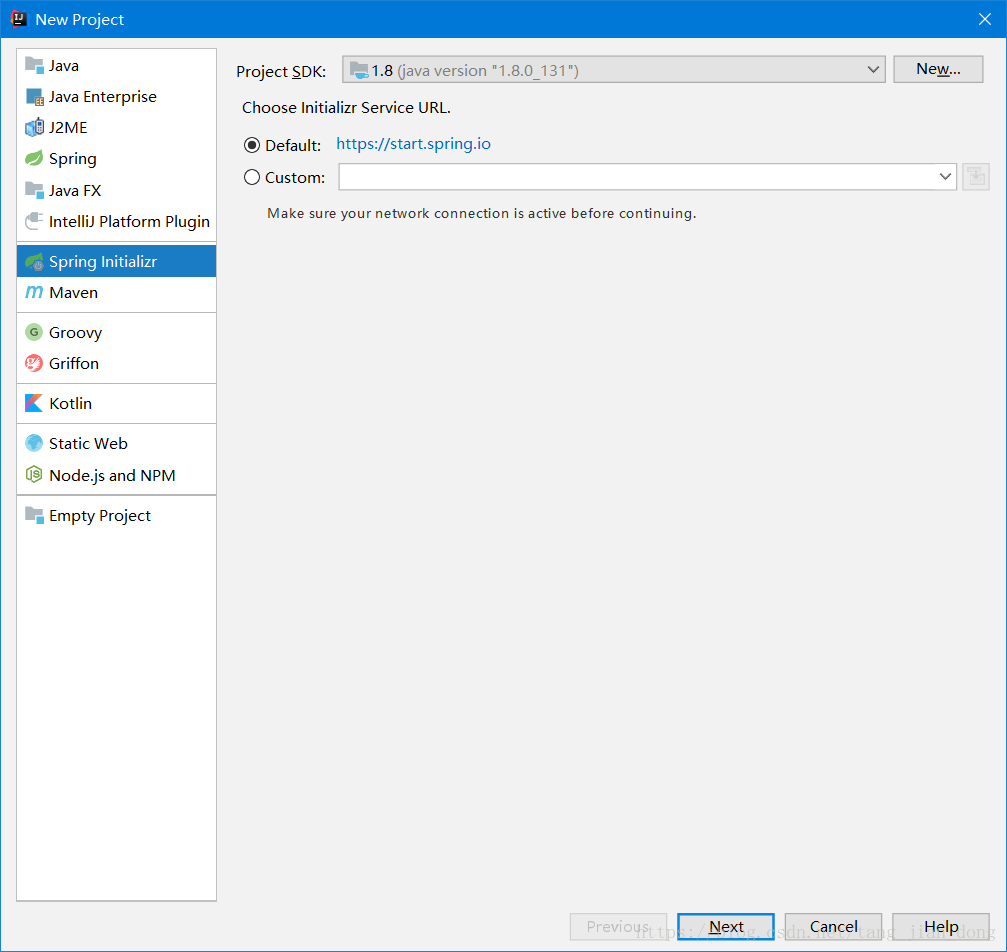Screen dimensions: 1007x952
Task: Click the Next button
Action: 726,926
